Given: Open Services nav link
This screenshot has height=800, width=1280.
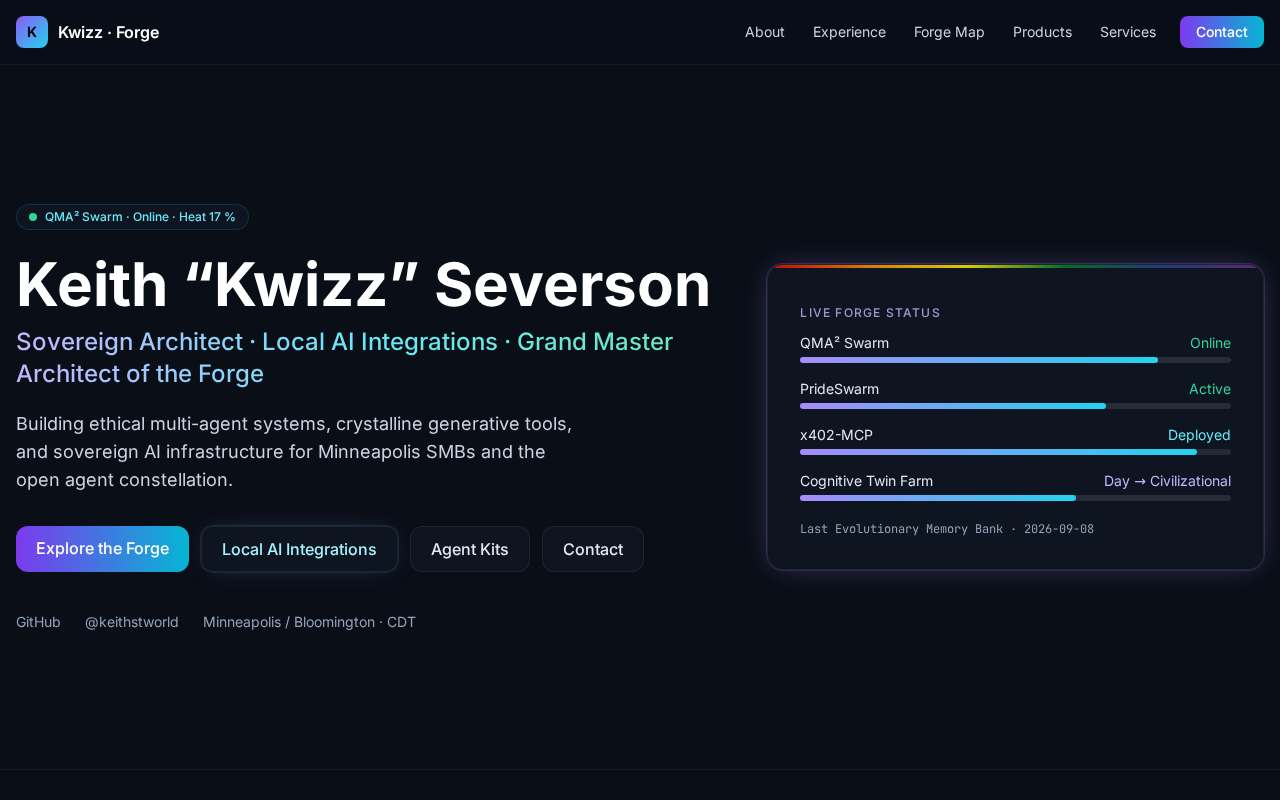Looking at the screenshot, I should click(x=1128, y=32).
